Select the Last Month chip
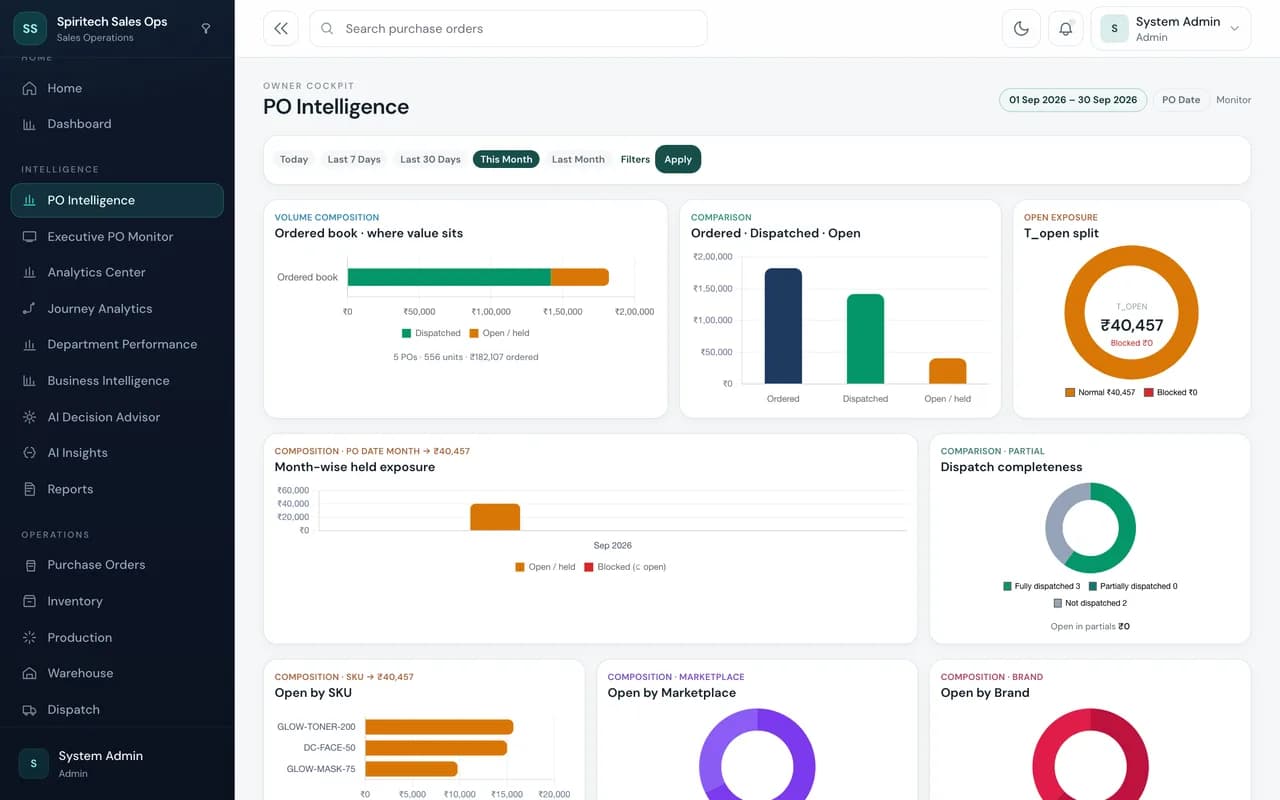 pos(578,159)
